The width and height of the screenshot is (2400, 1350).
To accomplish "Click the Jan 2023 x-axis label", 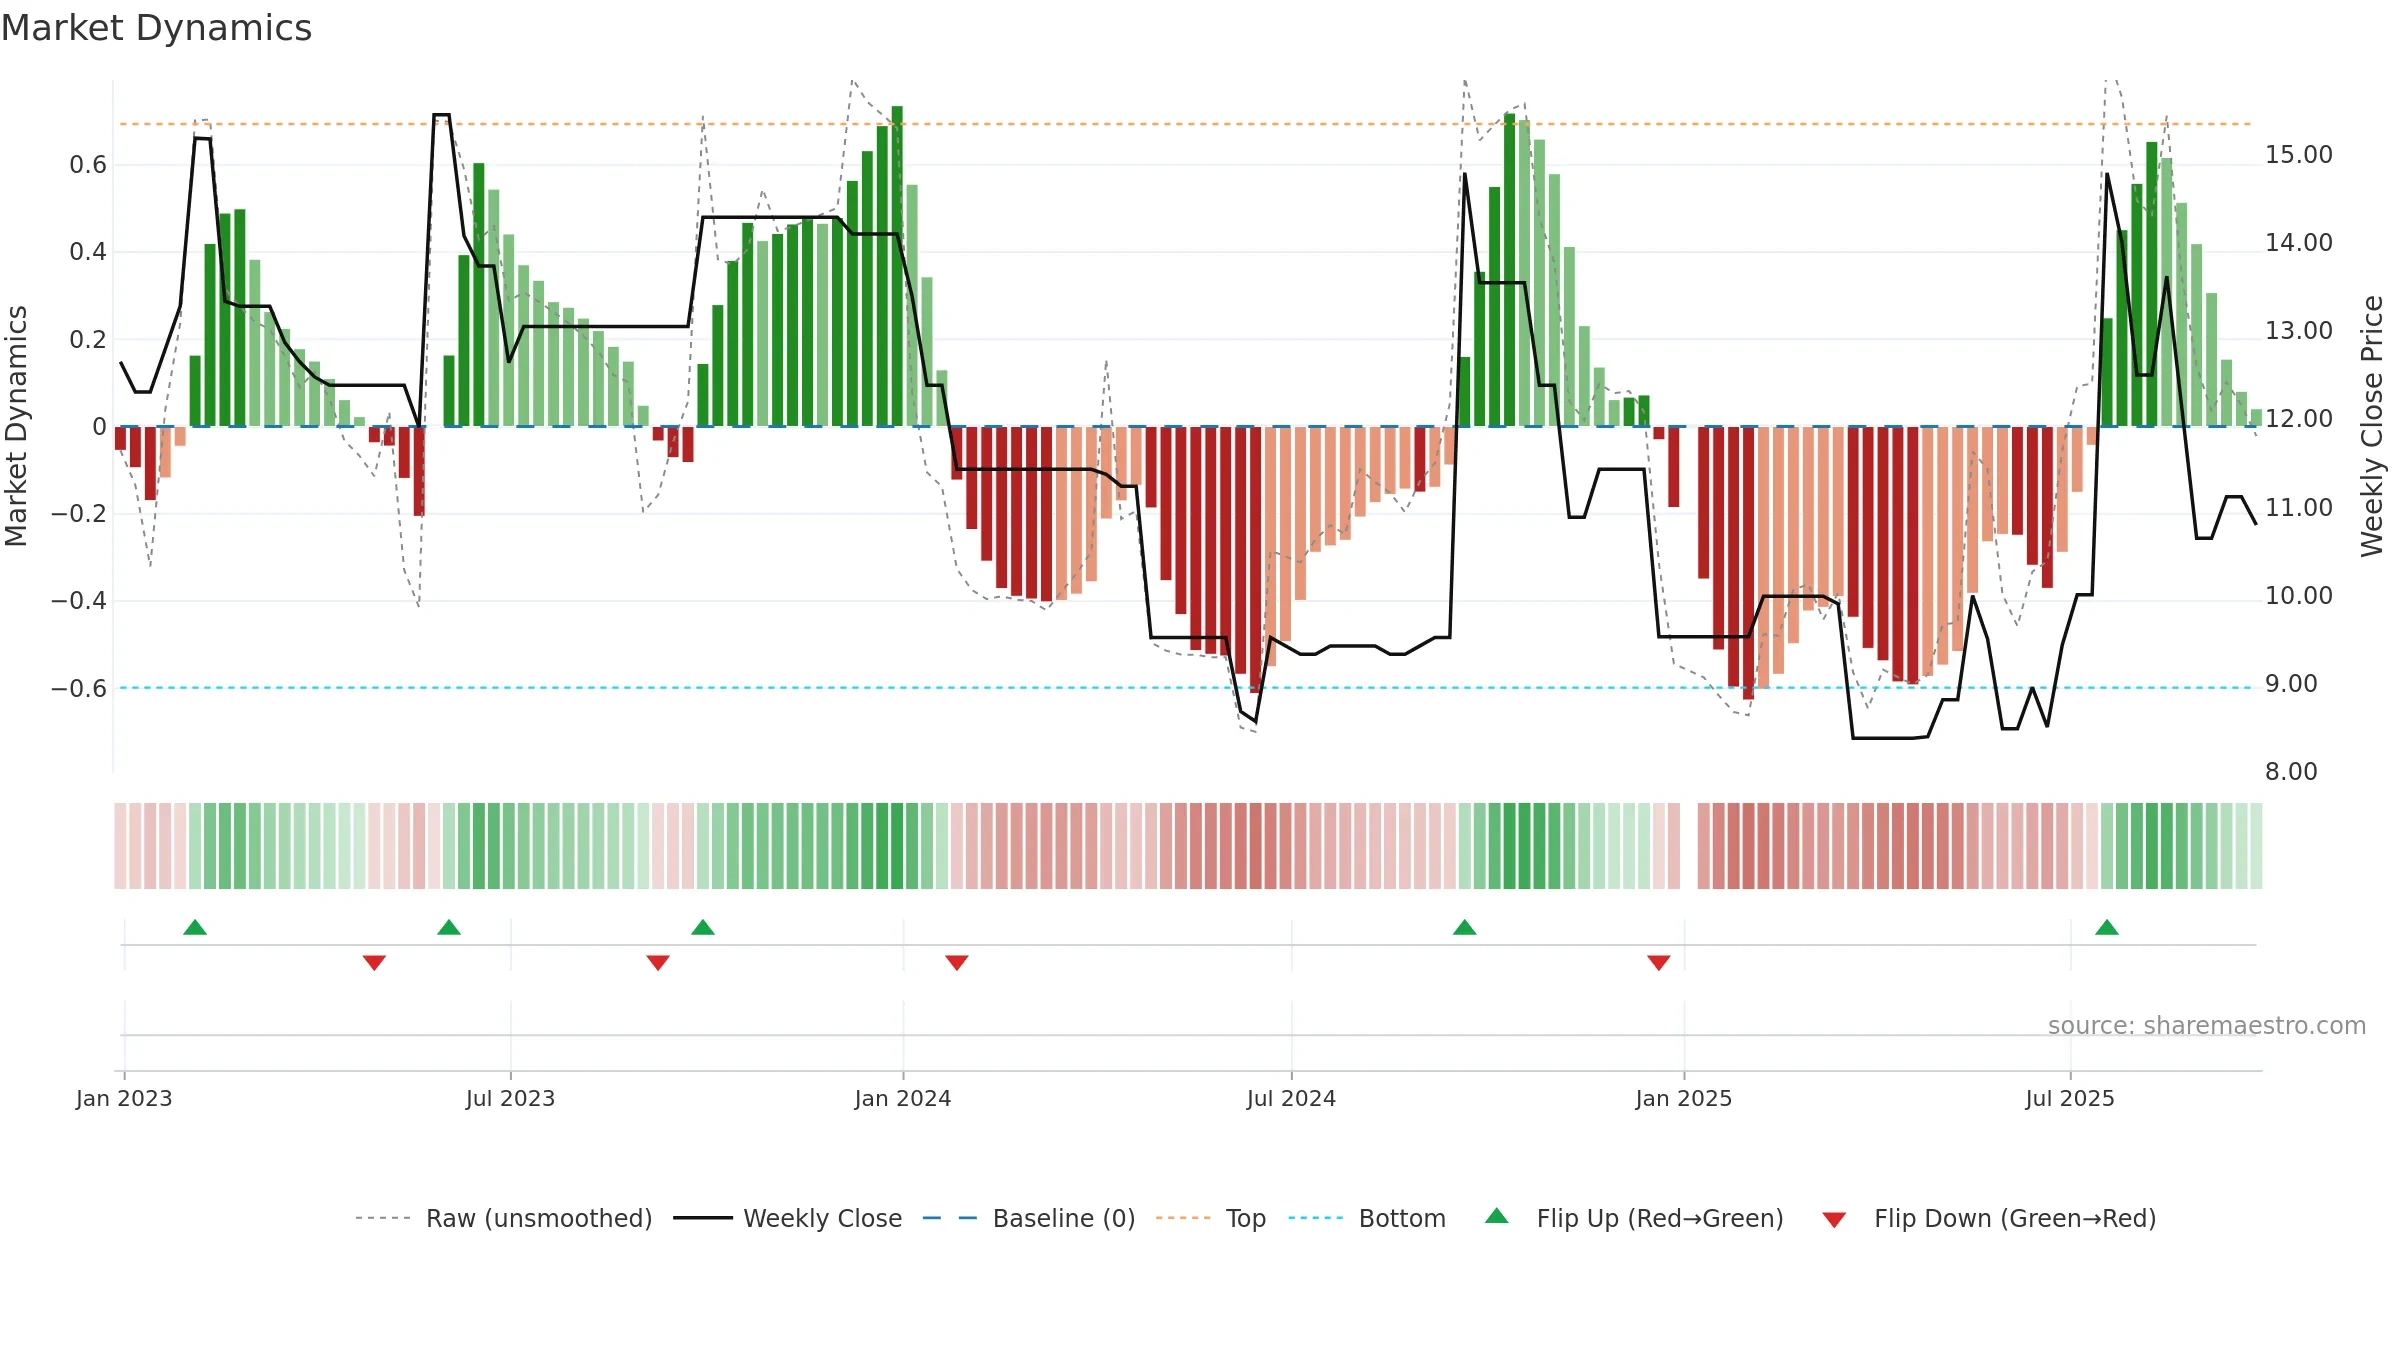I will point(124,1098).
